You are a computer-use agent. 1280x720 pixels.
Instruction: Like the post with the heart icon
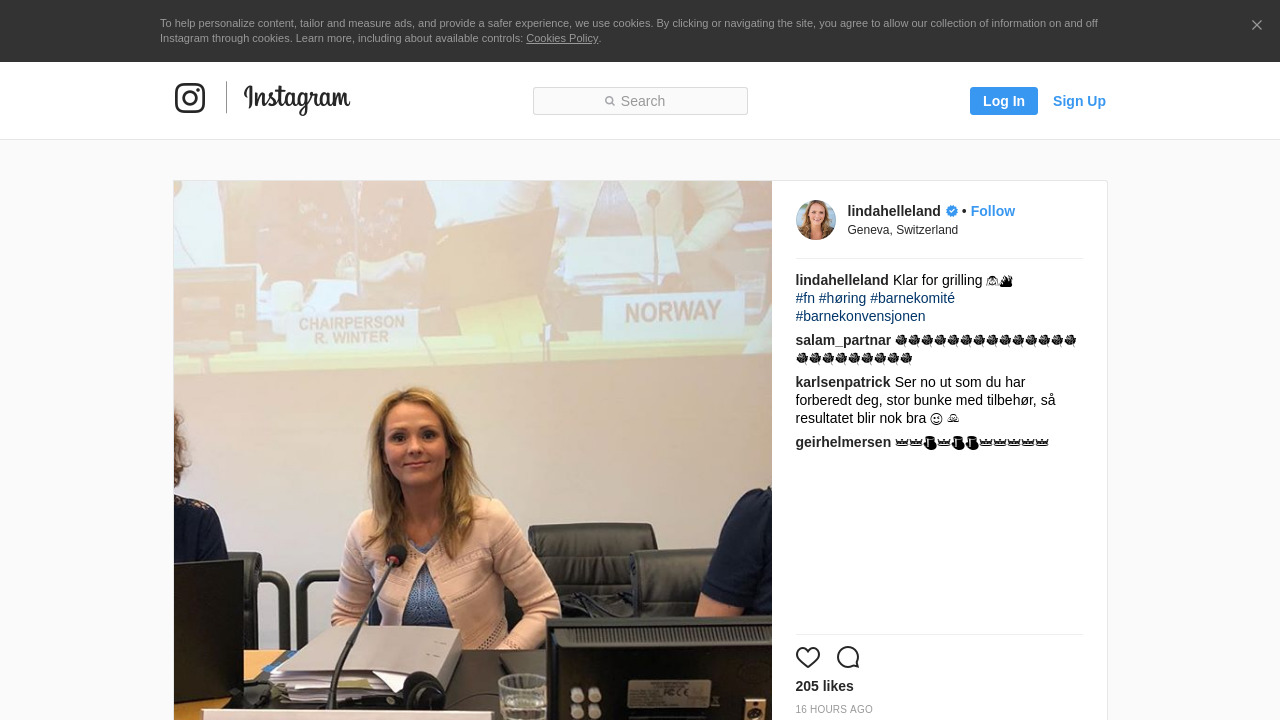pyautogui.click(x=808, y=657)
